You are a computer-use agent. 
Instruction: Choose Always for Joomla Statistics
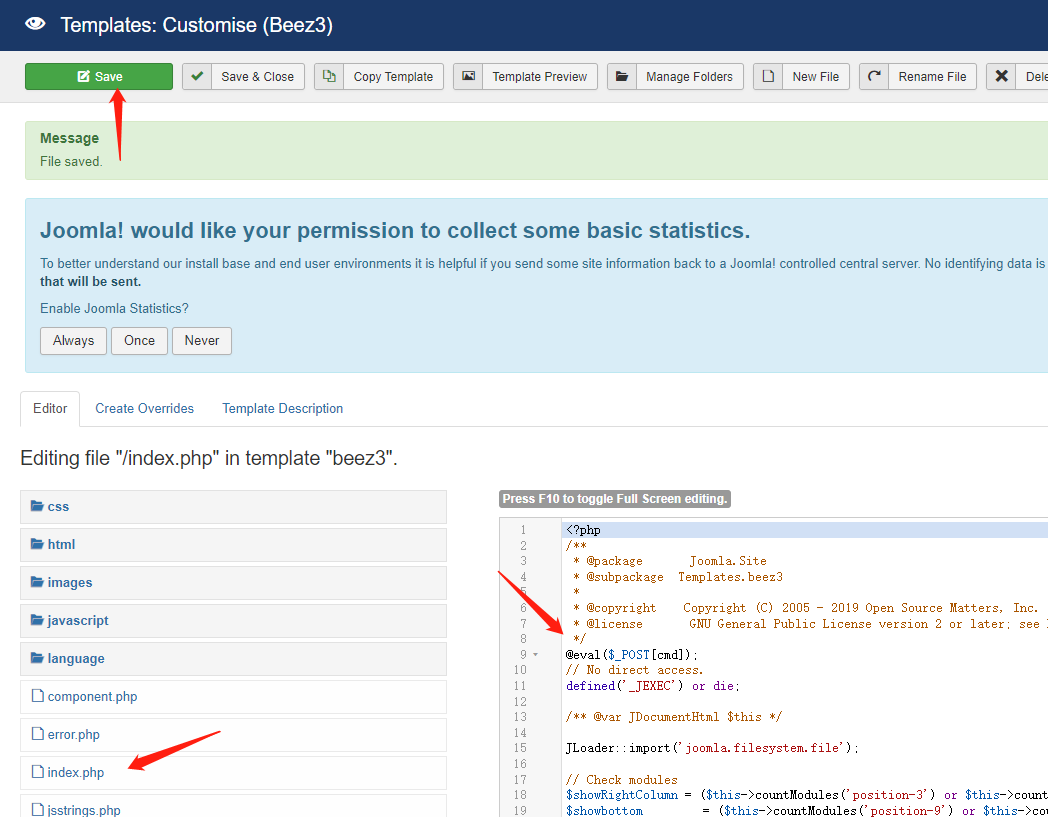[x=74, y=341]
